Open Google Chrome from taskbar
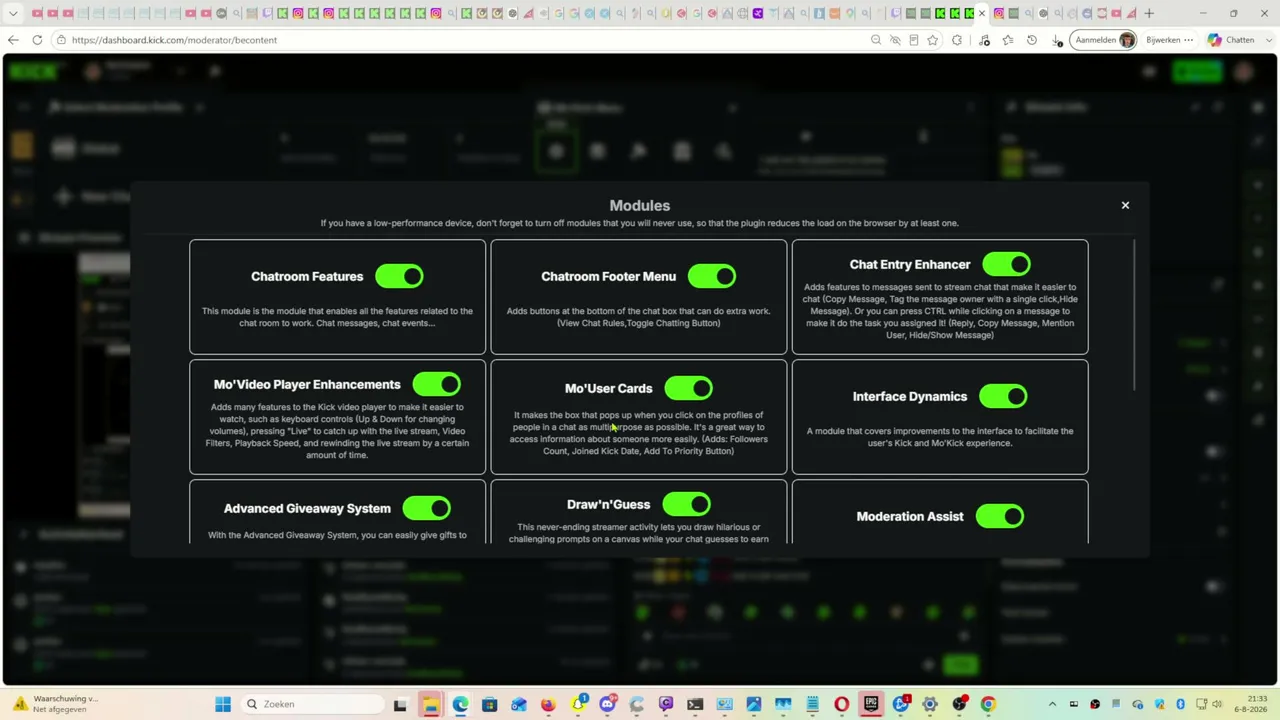This screenshot has height=720, width=1280. 988,704
